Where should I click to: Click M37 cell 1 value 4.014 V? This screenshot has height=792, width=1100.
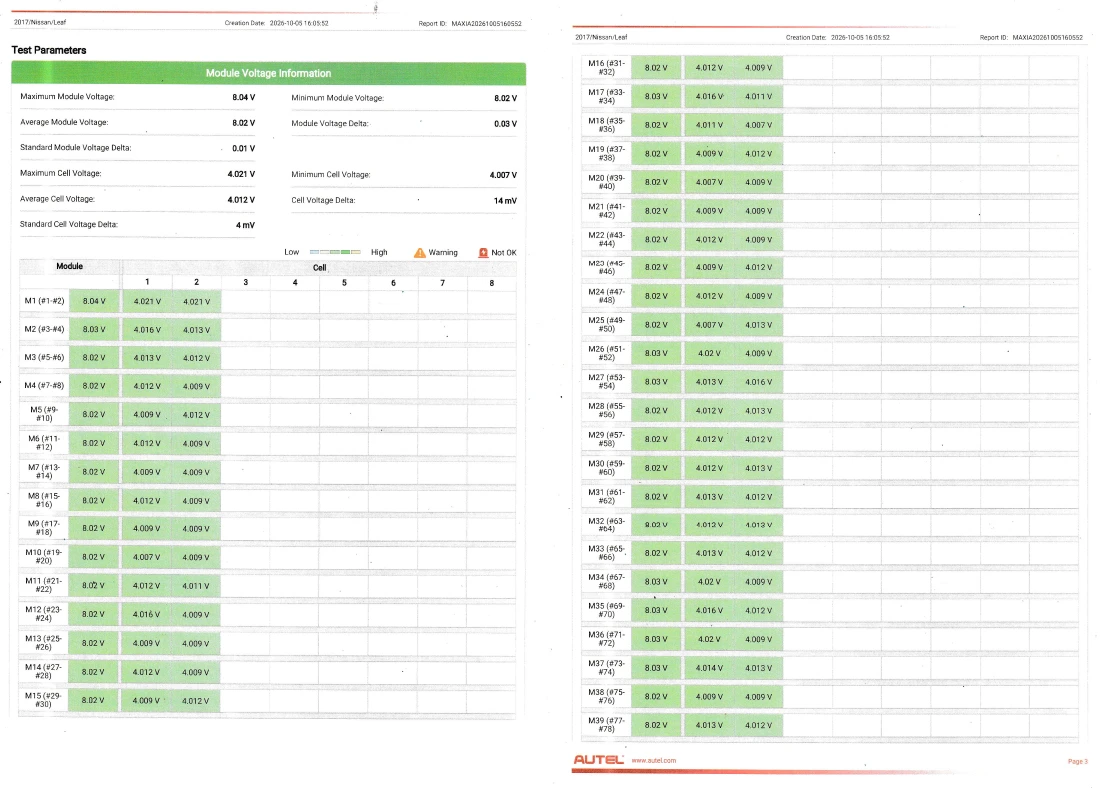click(x=709, y=669)
